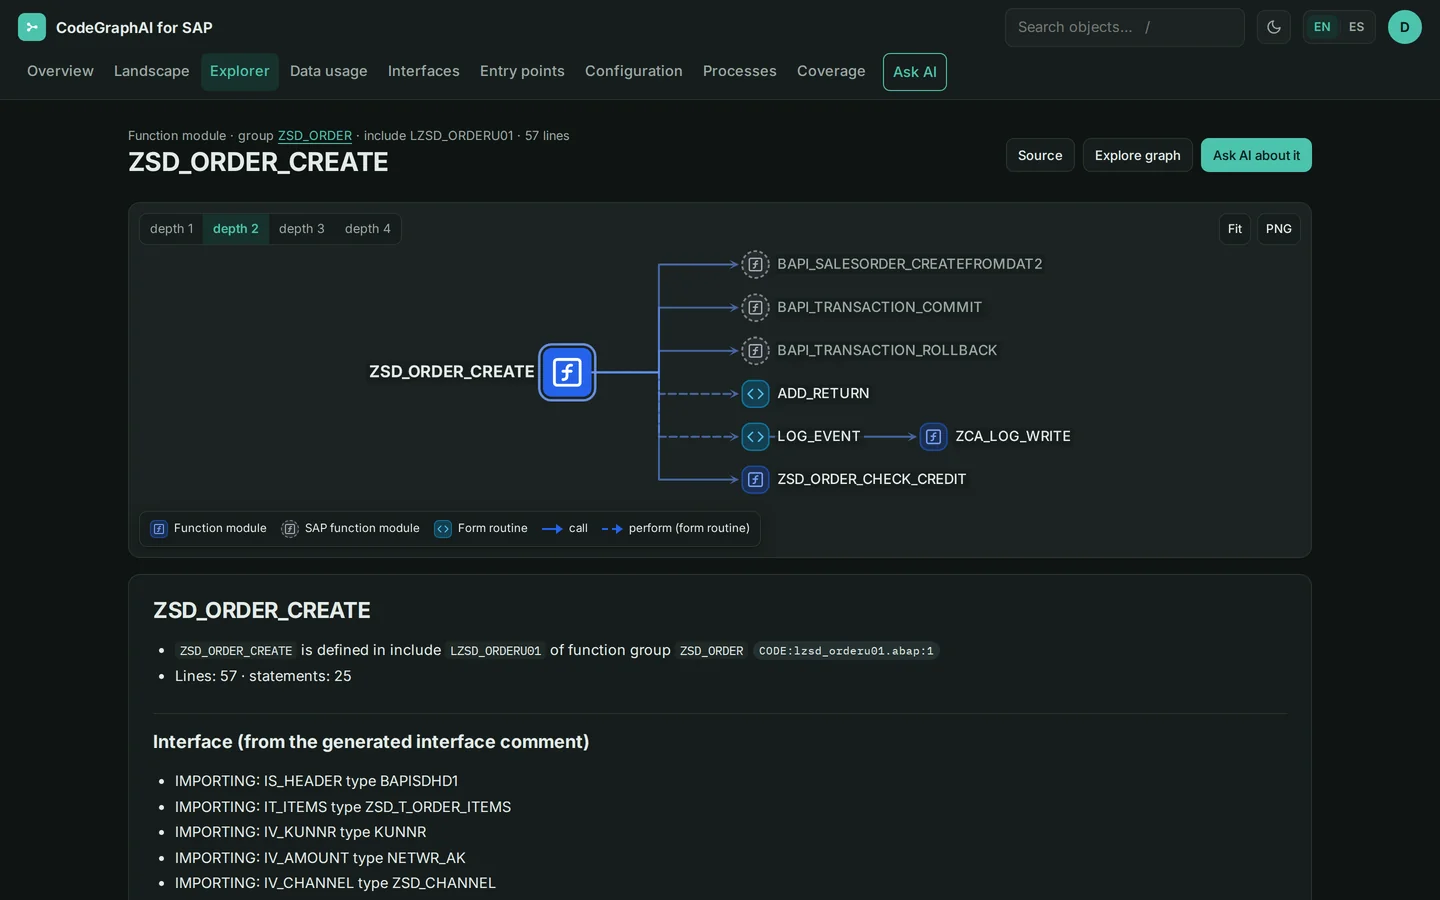Open the Overview tab
The image size is (1440, 900).
tap(60, 71)
